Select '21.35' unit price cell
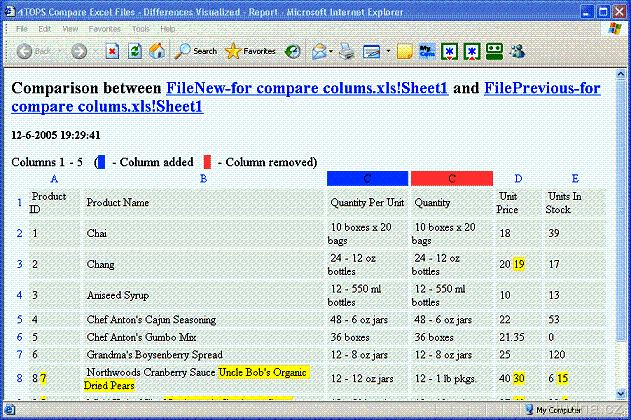631x420 pixels. click(518, 337)
